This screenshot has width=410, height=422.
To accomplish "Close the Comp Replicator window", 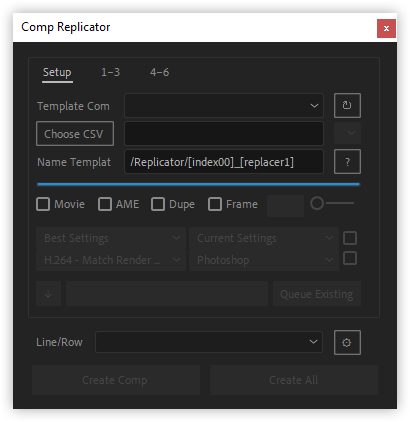I will pyautogui.click(x=386, y=28).
